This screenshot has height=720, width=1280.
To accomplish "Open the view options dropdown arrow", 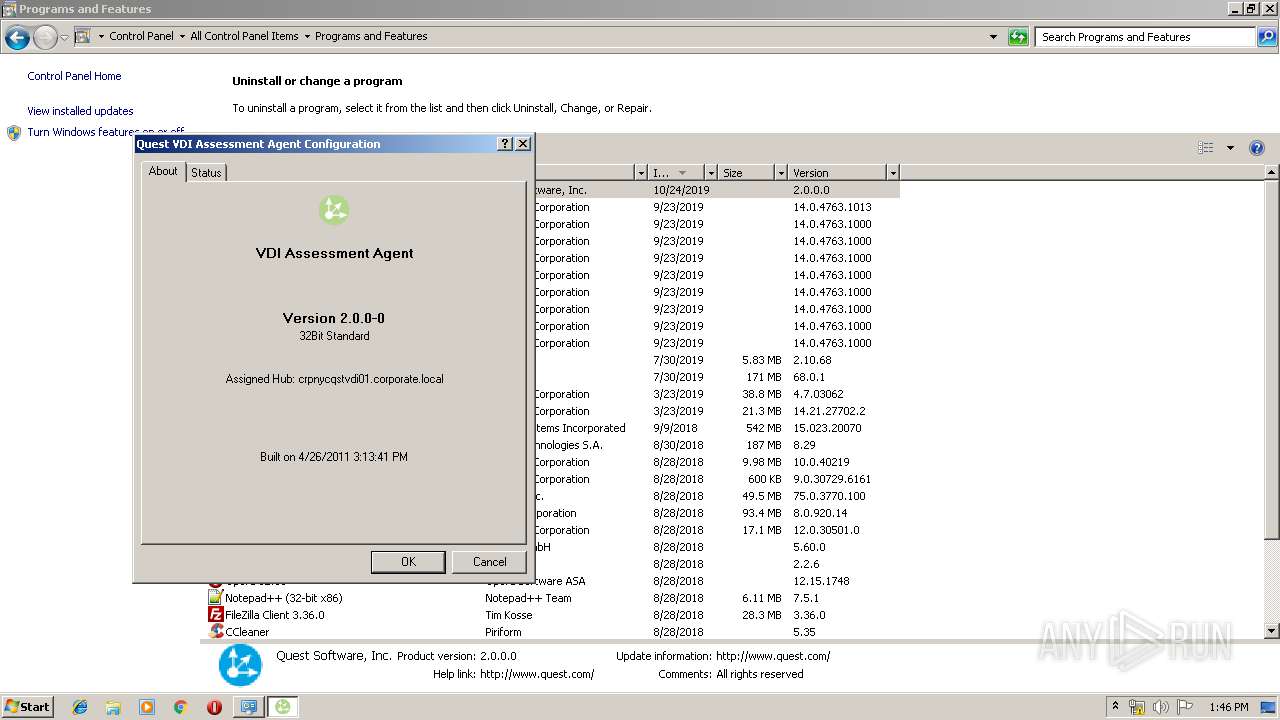I will click(x=1230, y=148).
